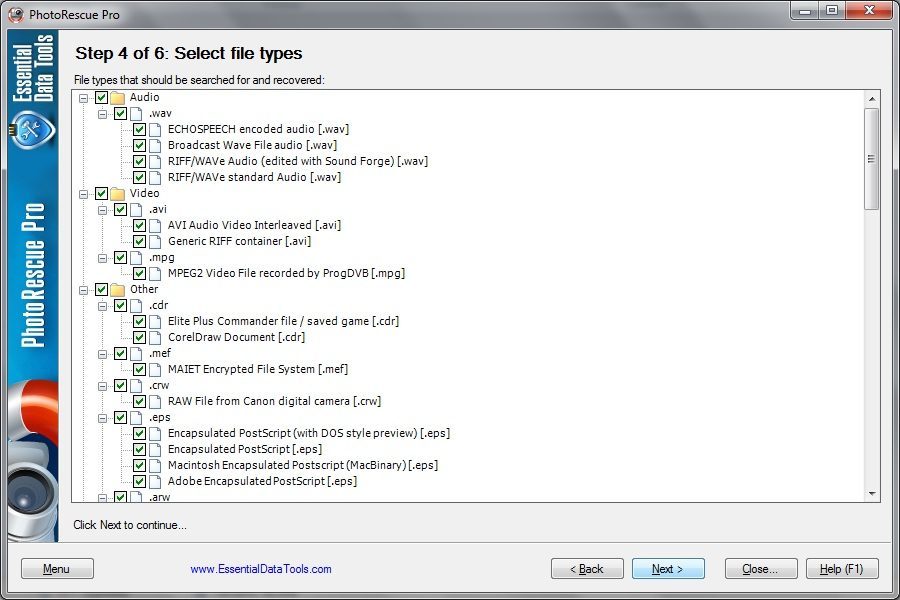Click the file list scrollbar thumb
900x600 pixels.
(x=872, y=159)
